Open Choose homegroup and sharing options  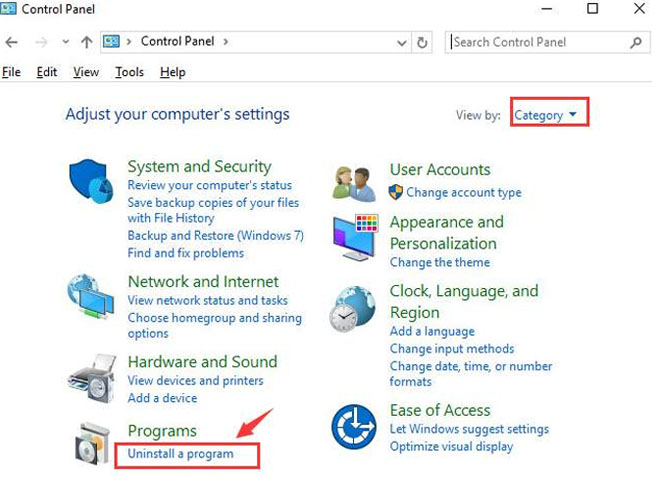tap(215, 325)
